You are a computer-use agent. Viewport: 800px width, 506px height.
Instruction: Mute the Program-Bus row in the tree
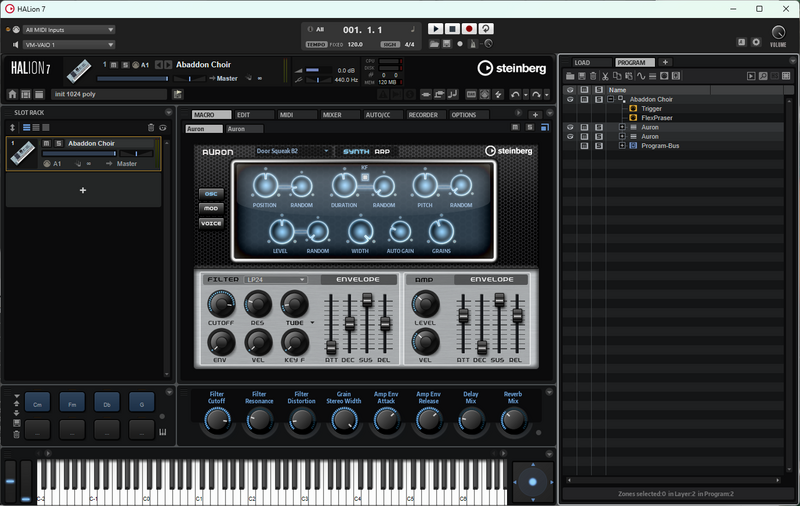(585, 146)
